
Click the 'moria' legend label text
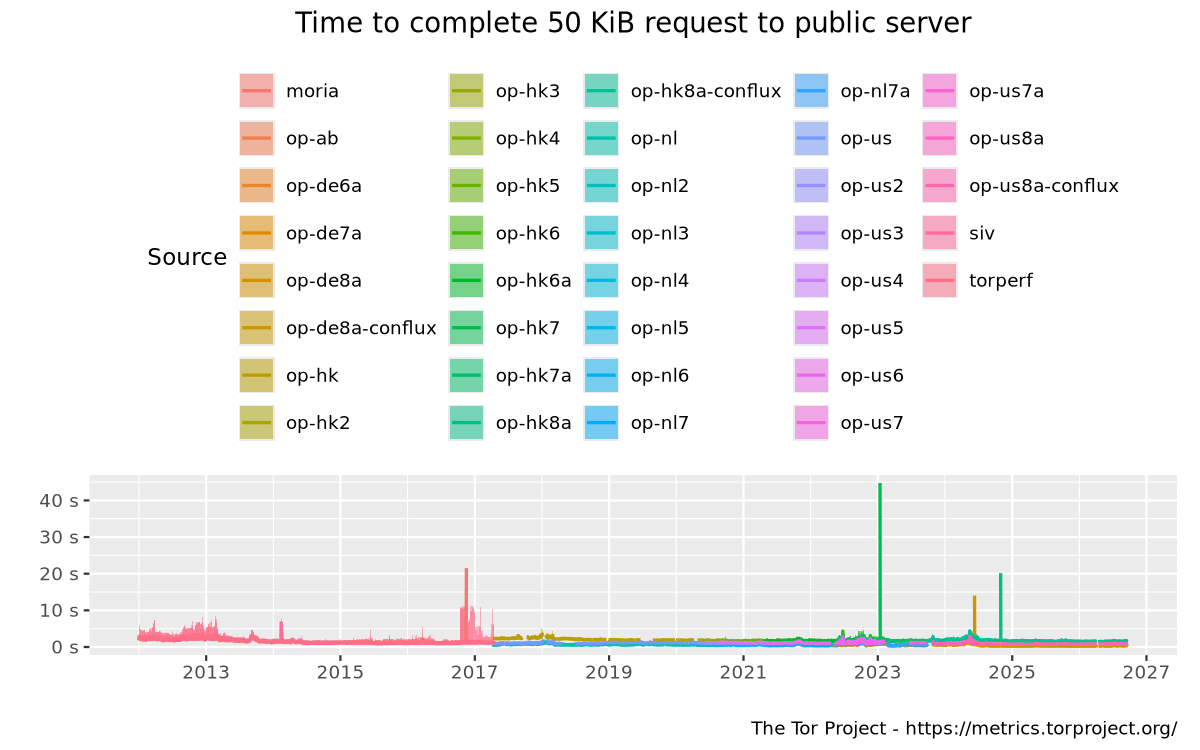click(x=312, y=91)
